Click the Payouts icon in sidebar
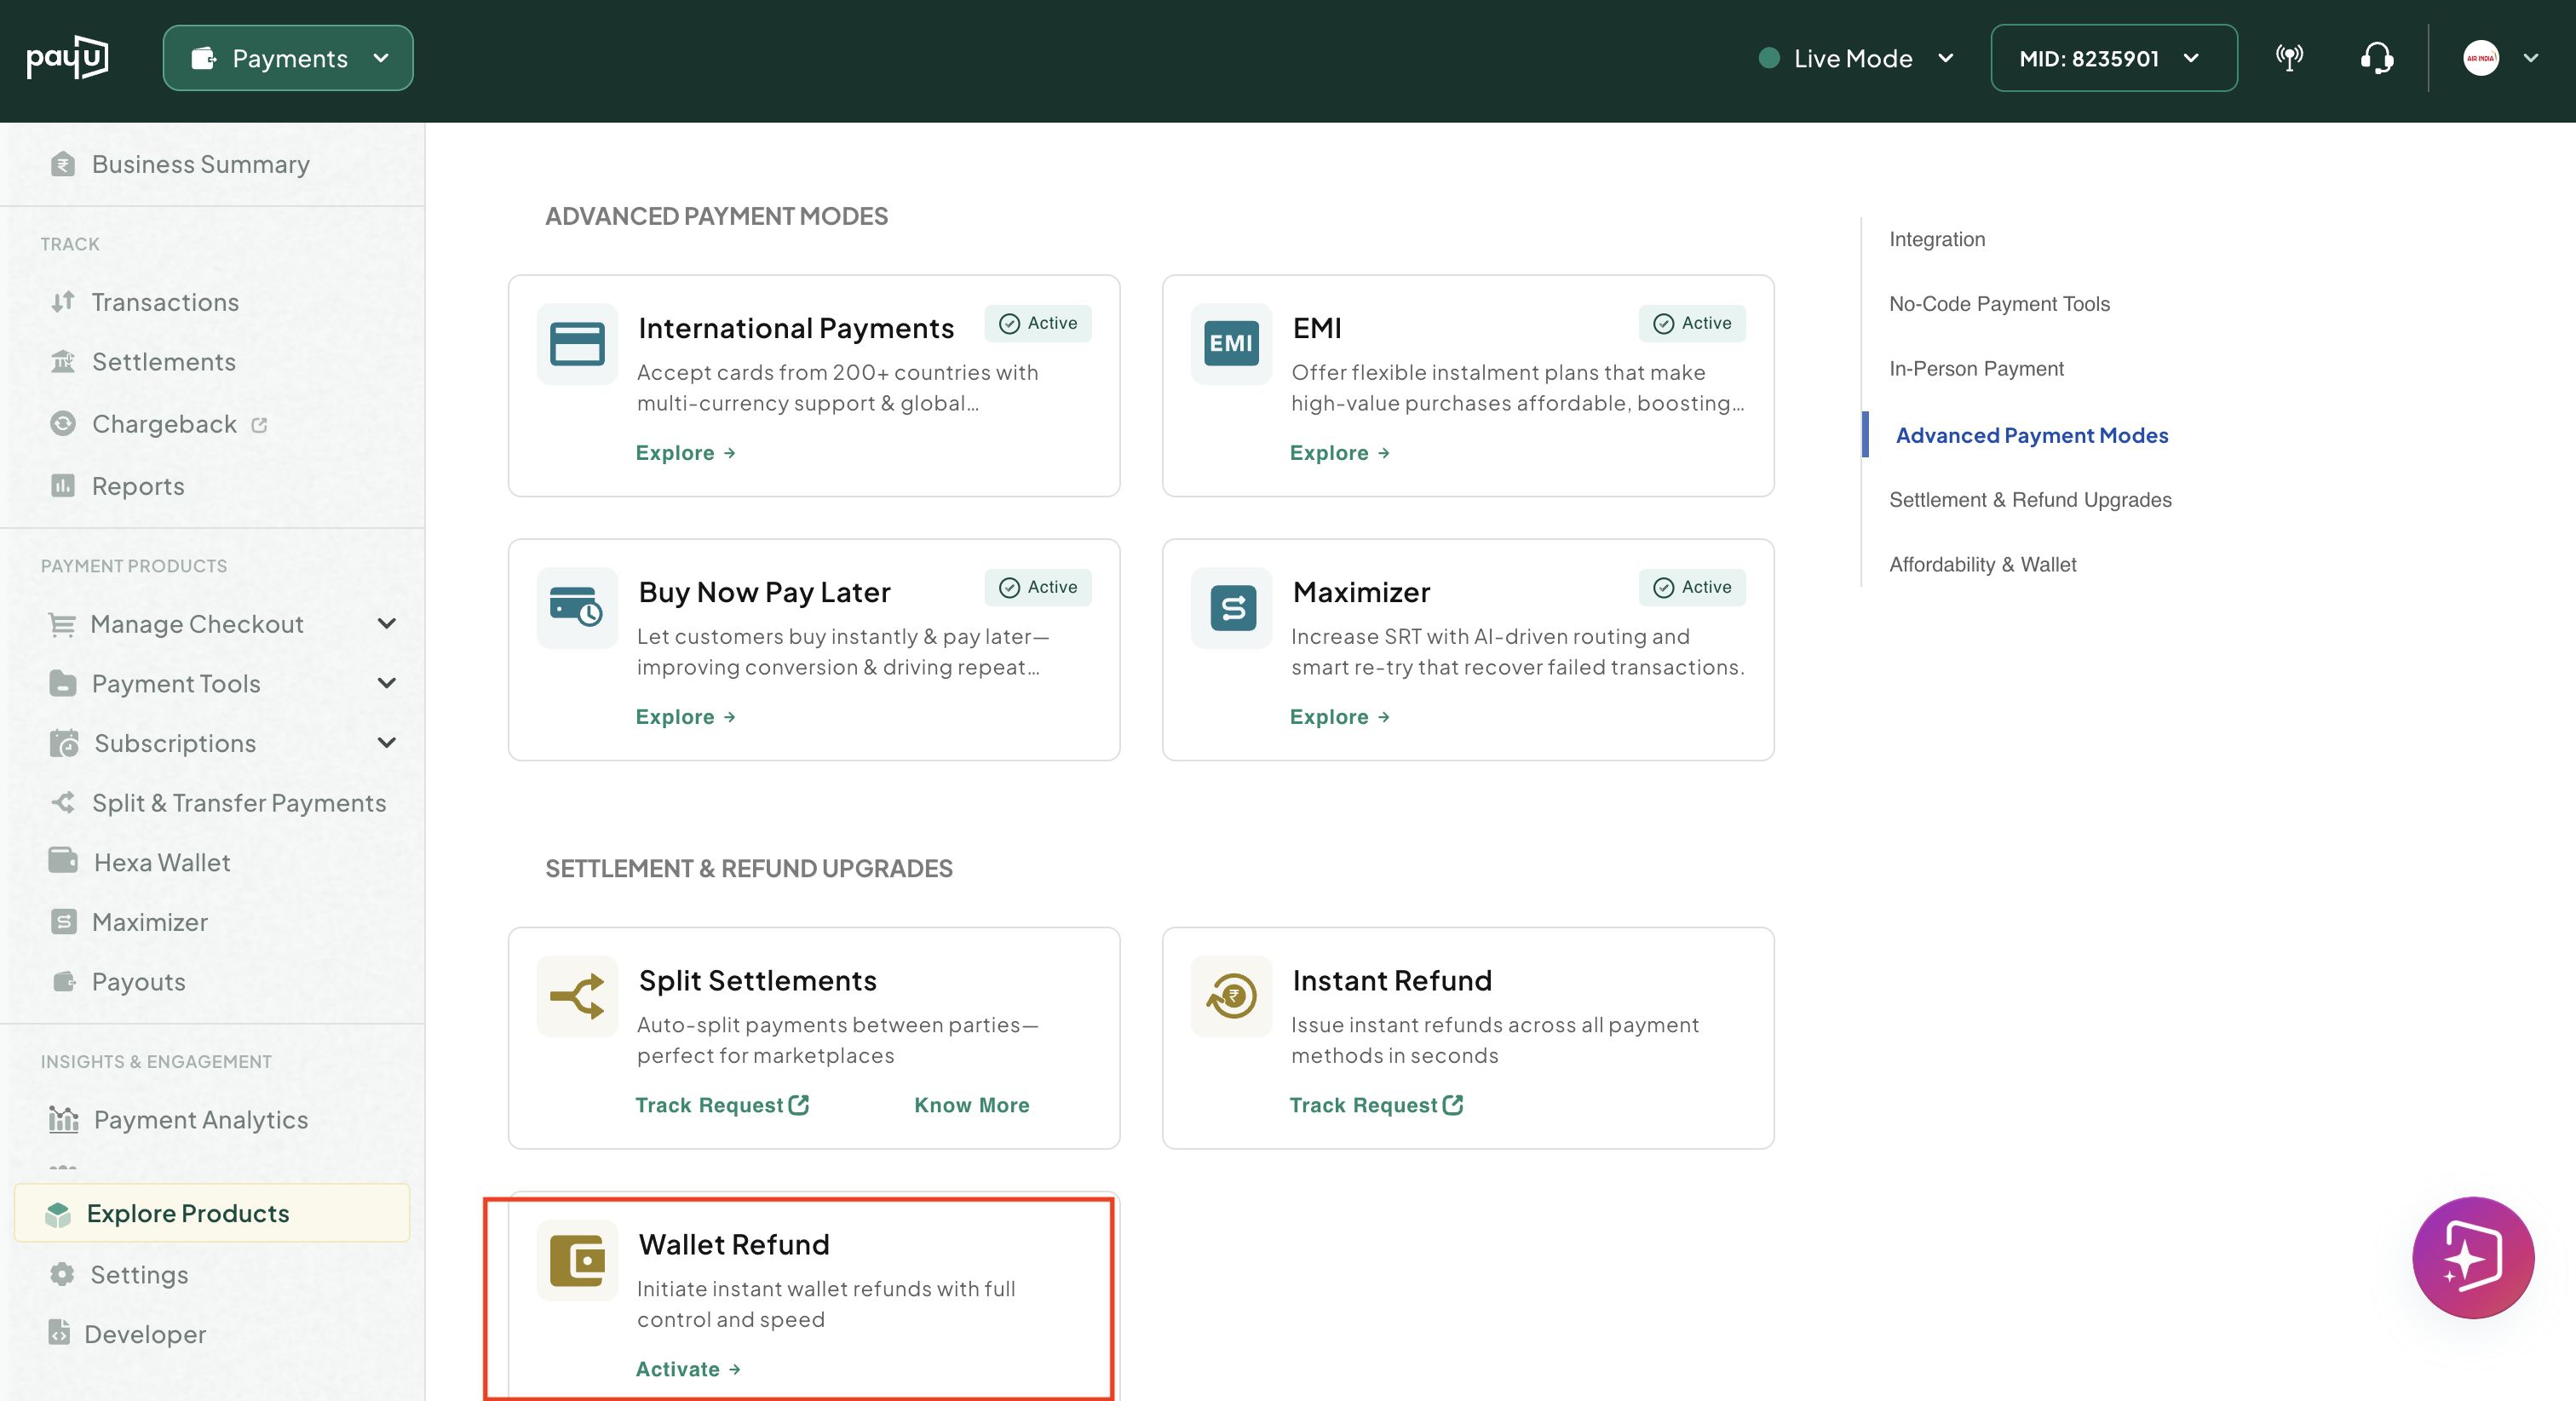The width and height of the screenshot is (2576, 1401). (64, 981)
